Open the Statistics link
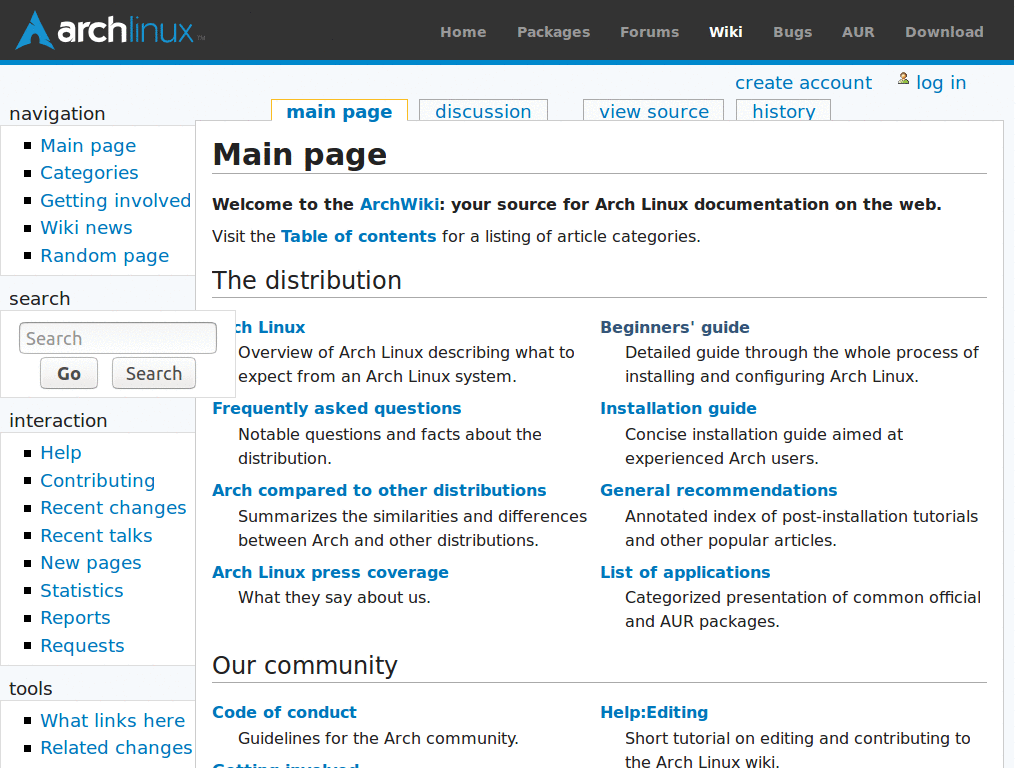This screenshot has height=768, width=1024. (82, 591)
